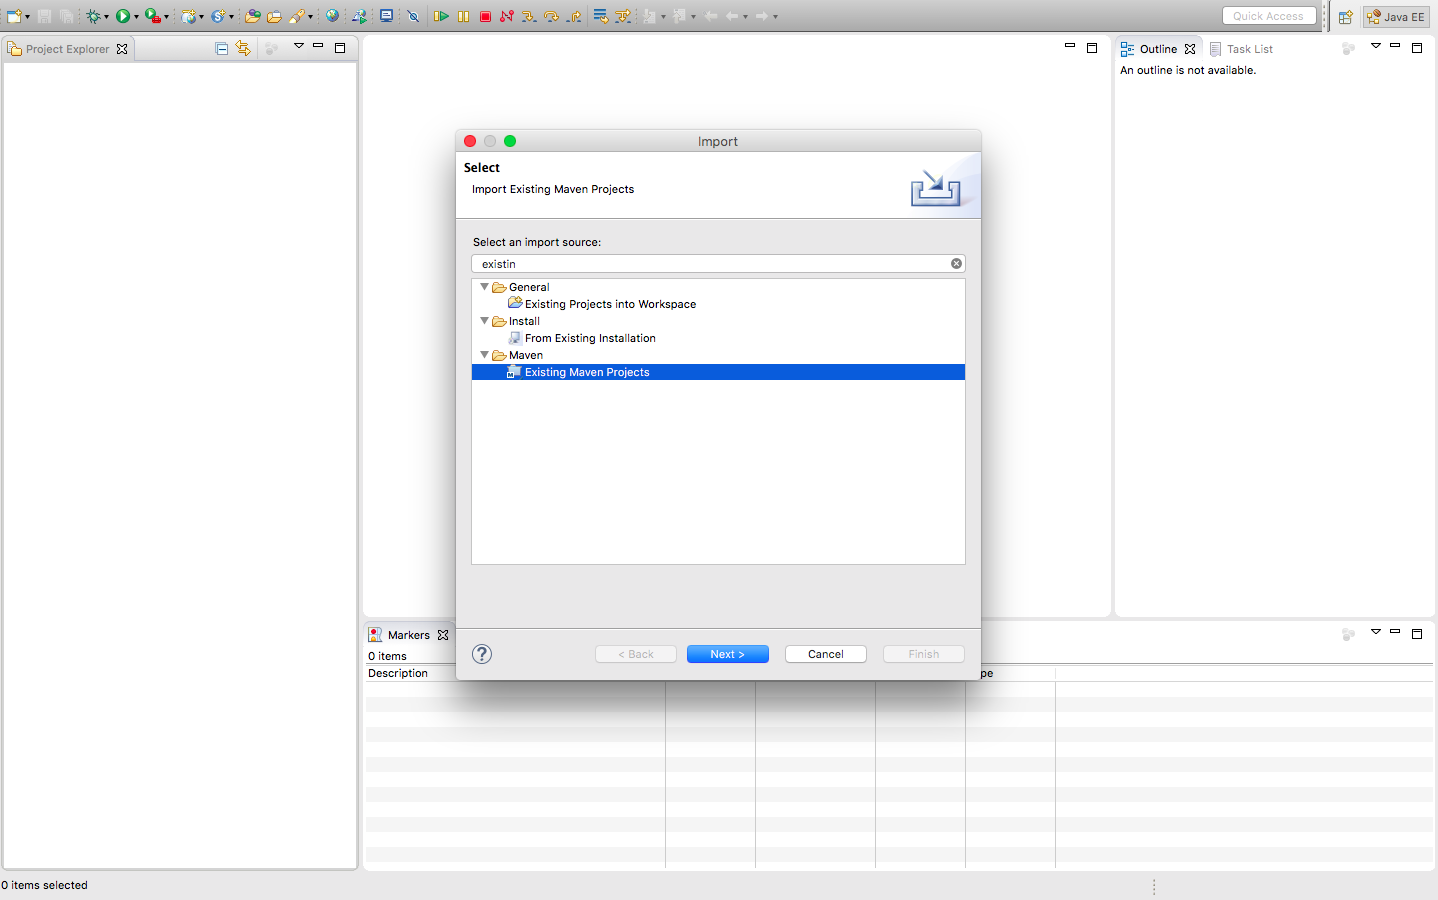The image size is (1438, 900).
Task: Open the Debug dropdown arrow
Action: [x=106, y=17]
